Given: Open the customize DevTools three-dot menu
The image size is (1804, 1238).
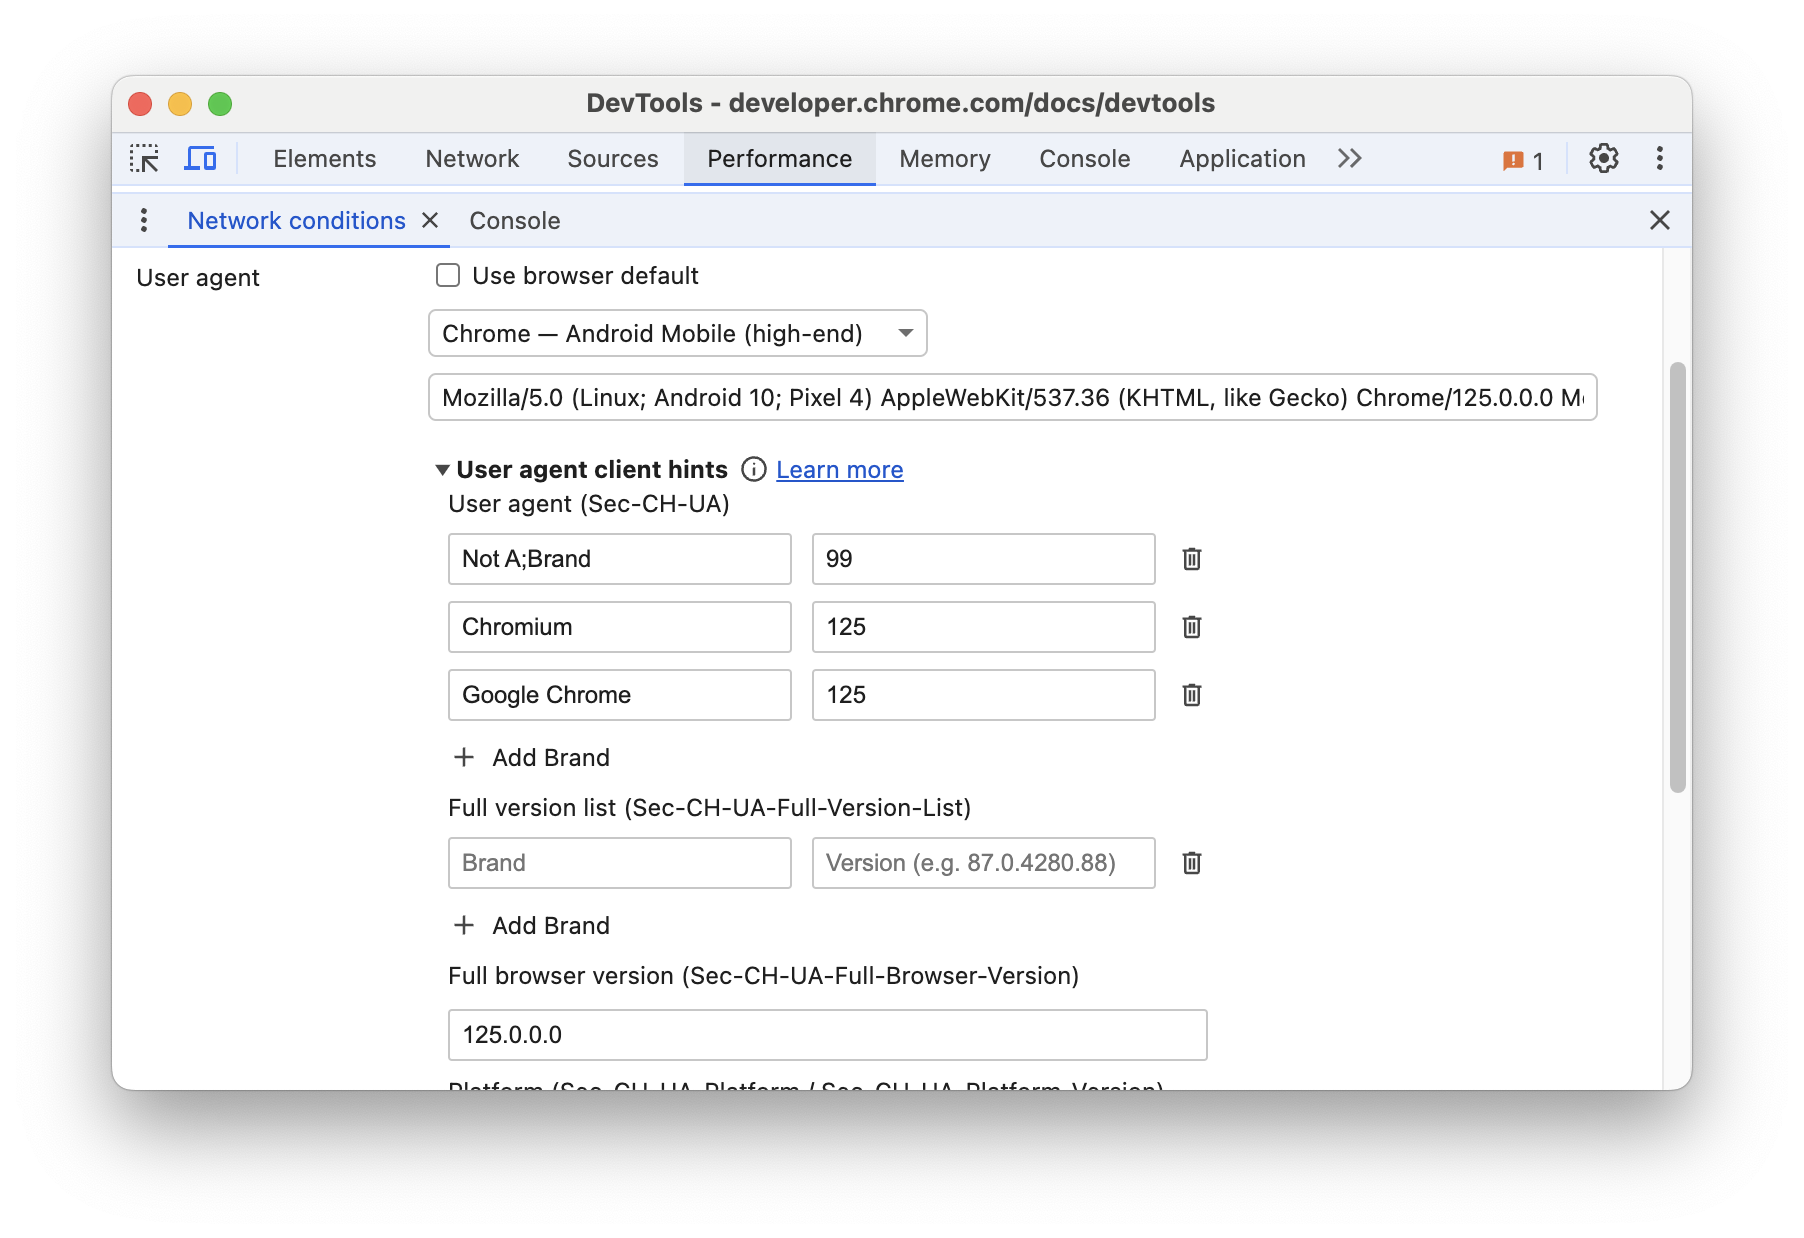Looking at the screenshot, I should click(1659, 158).
